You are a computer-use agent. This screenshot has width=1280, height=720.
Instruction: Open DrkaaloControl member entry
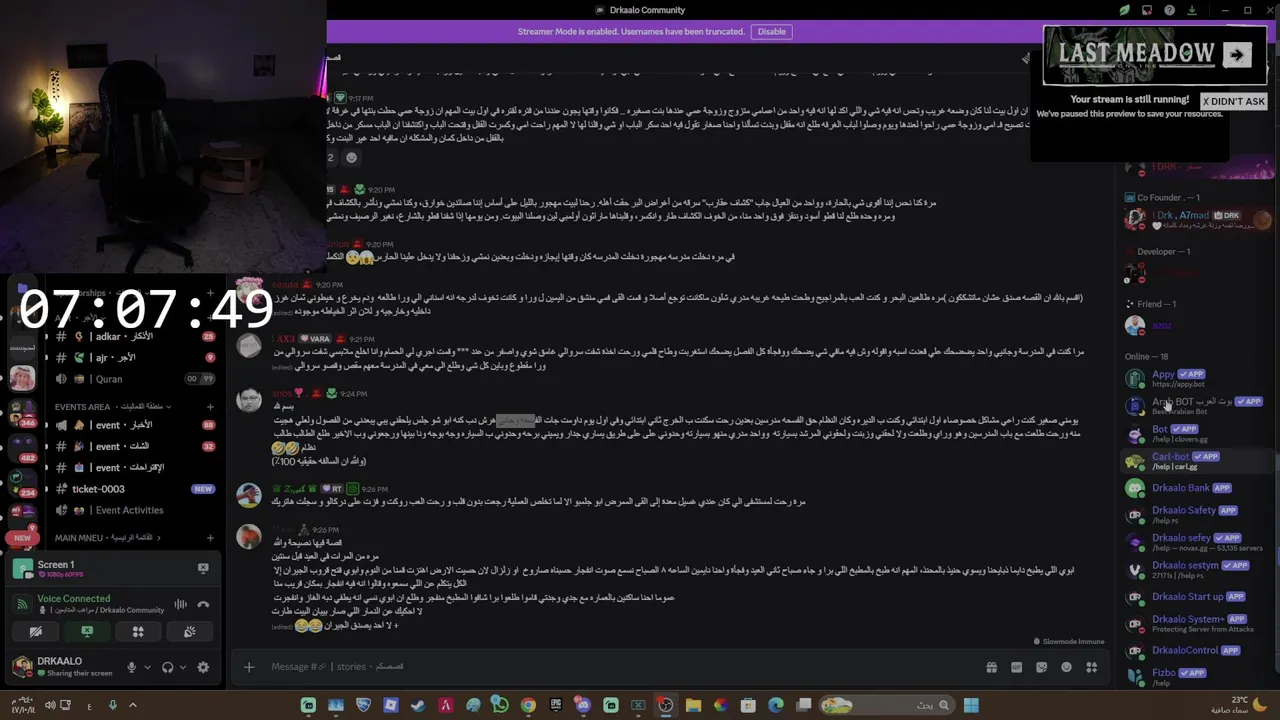tap(1194, 650)
